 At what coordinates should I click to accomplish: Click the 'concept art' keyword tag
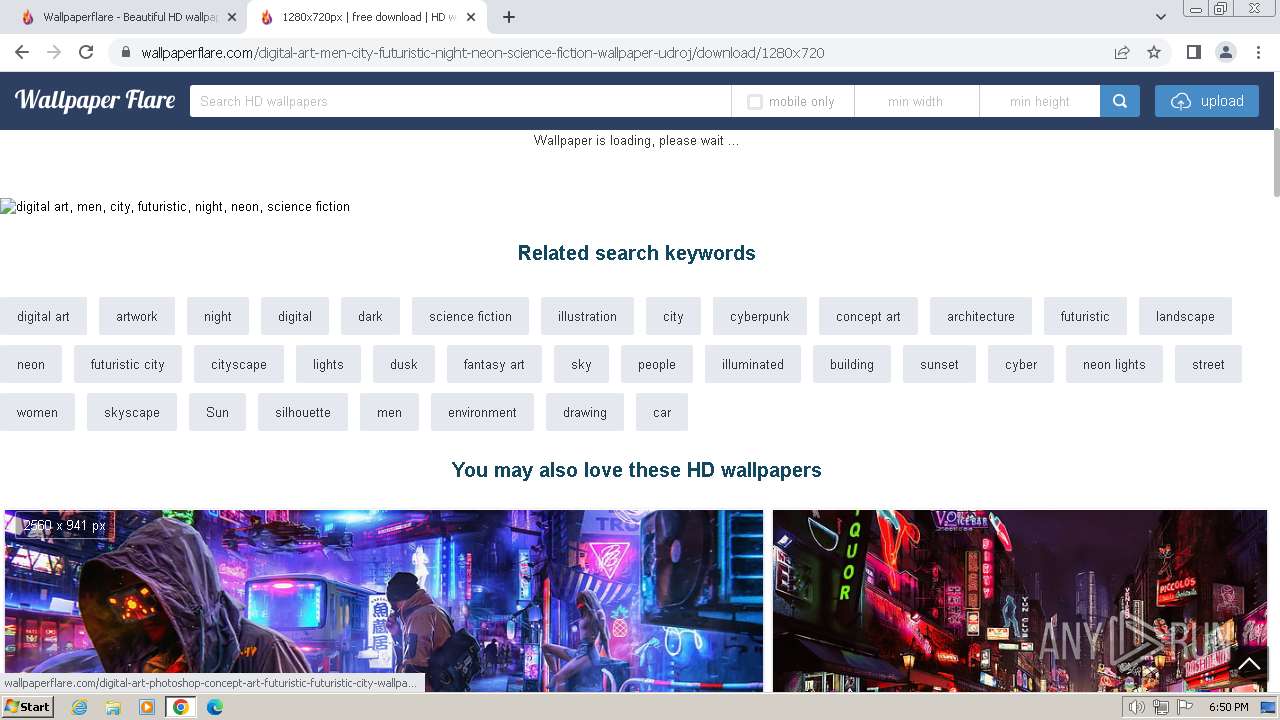pos(868,316)
